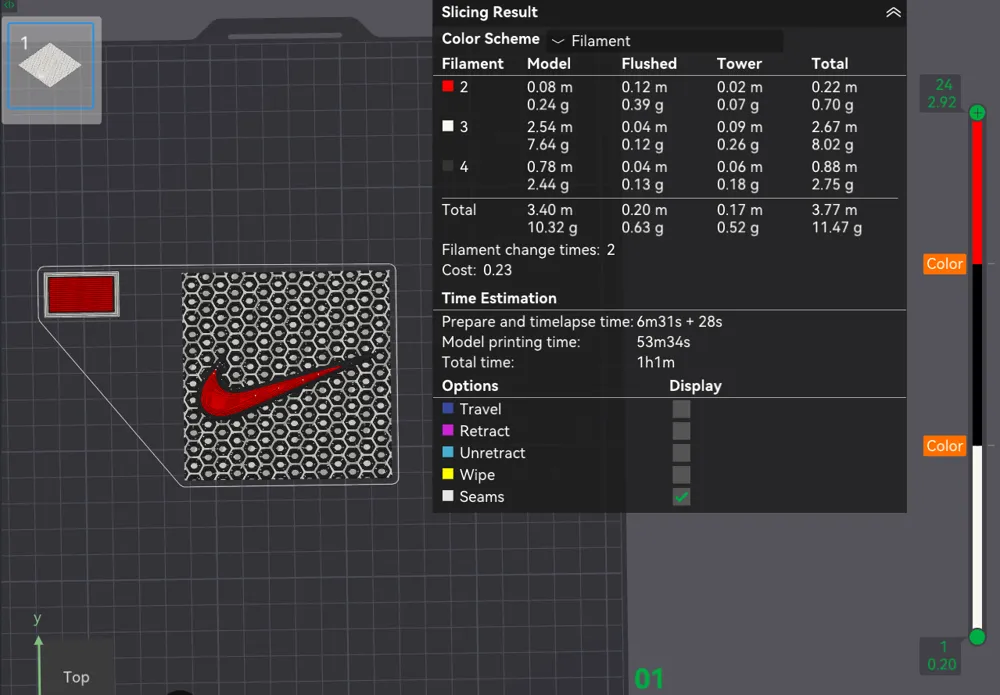1000x695 pixels.
Task: Click the lower Color change marker
Action: click(945, 446)
